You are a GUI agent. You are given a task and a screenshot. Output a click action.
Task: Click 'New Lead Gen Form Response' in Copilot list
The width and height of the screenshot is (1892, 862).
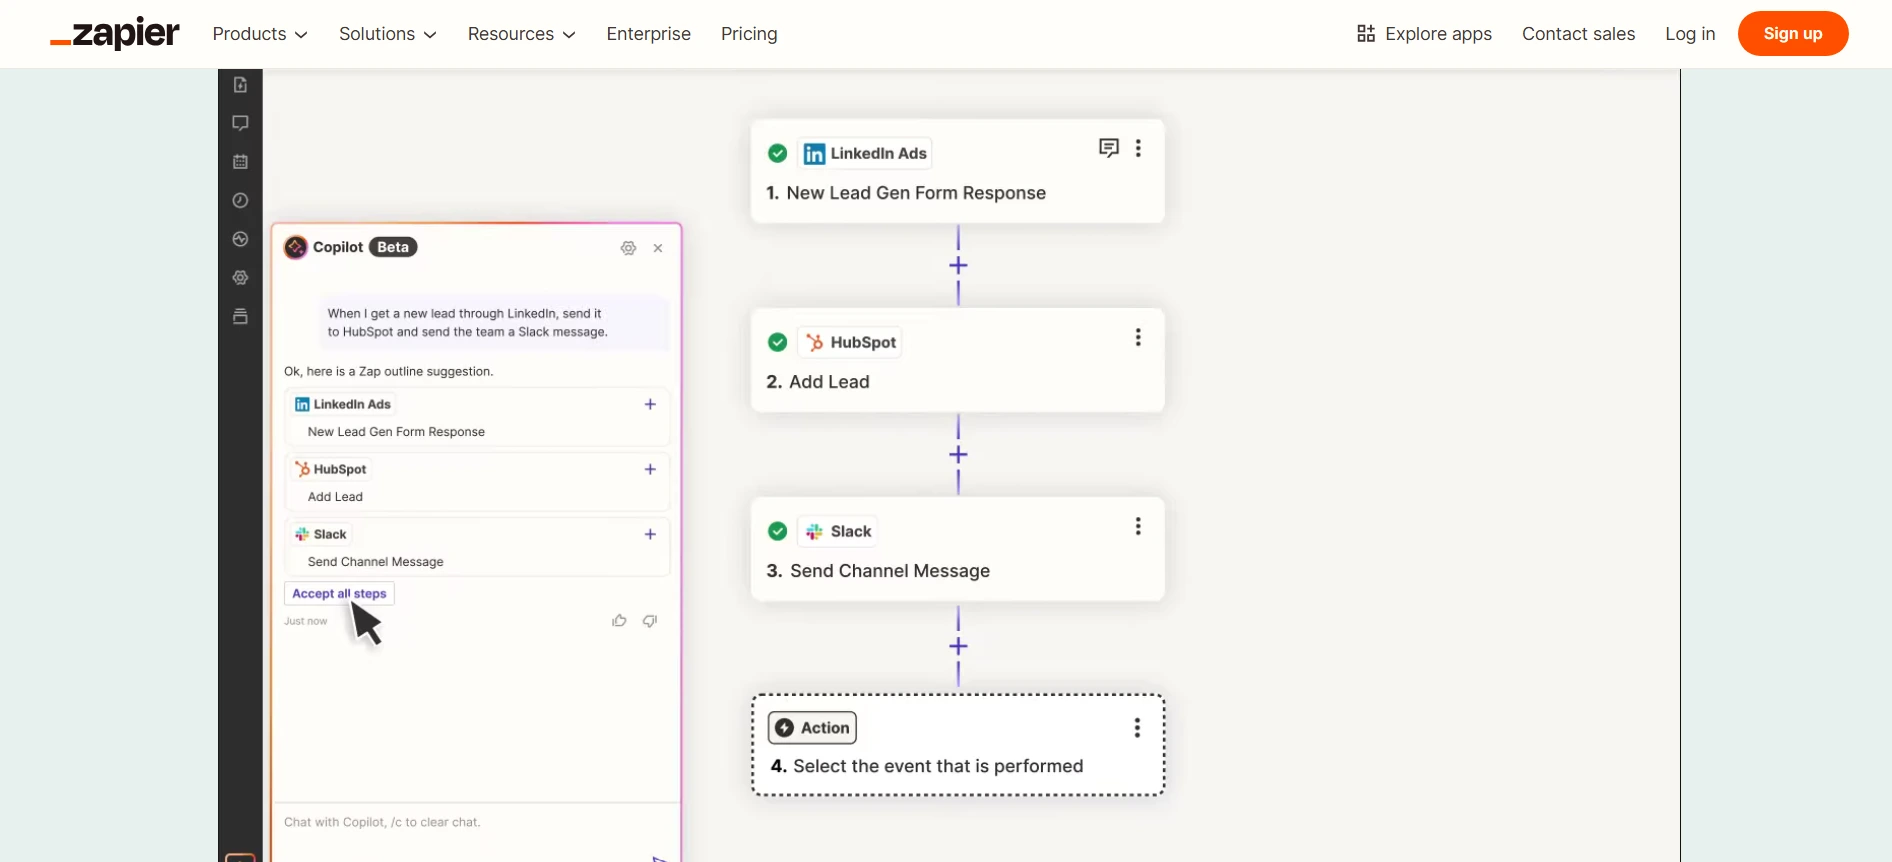(396, 432)
